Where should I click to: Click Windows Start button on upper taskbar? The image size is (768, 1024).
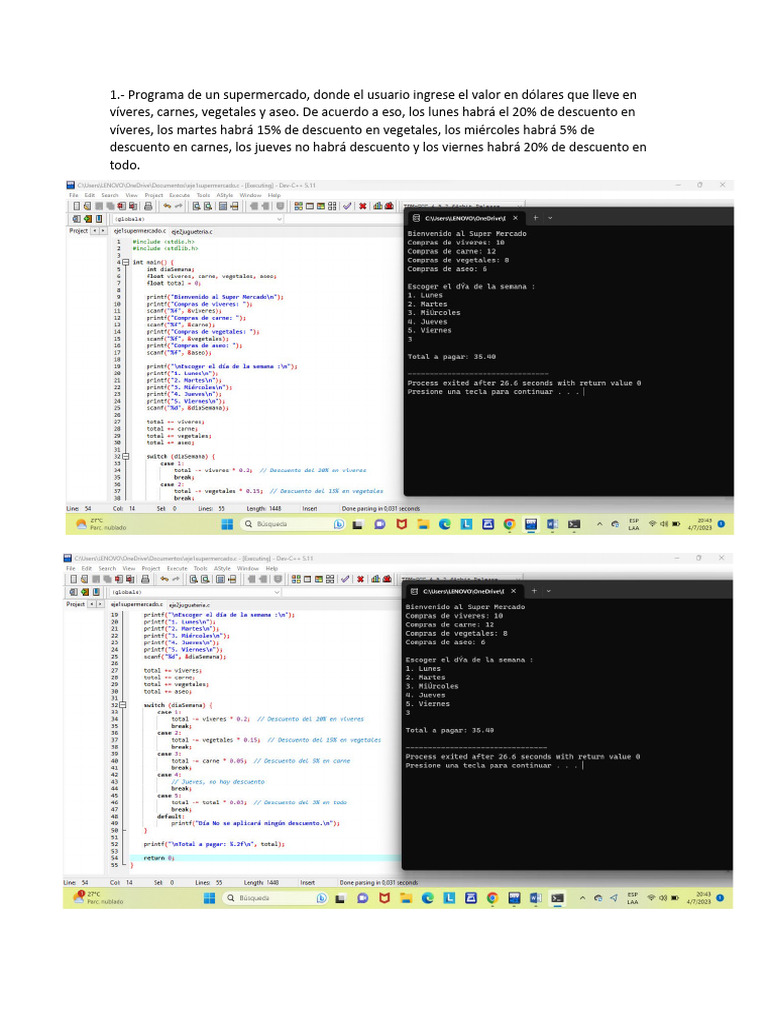226,524
